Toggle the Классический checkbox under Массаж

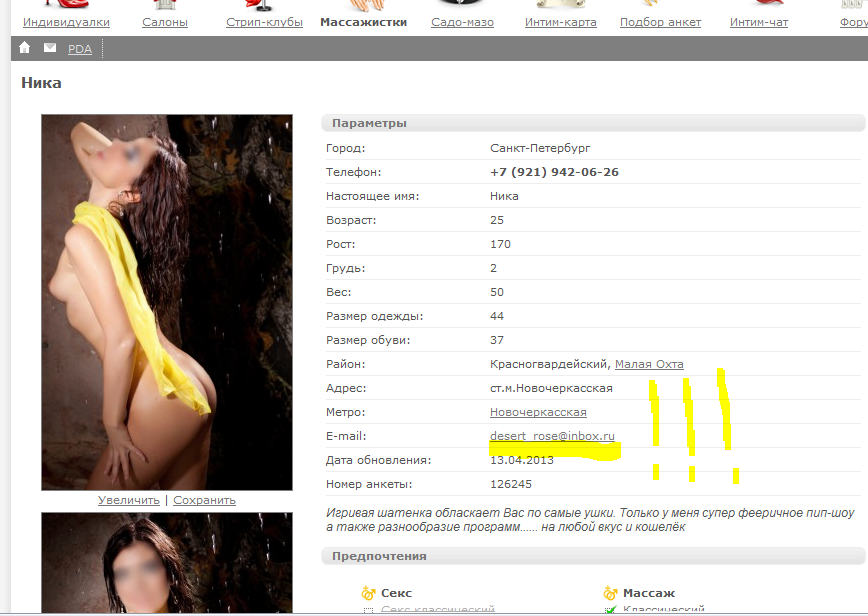pyautogui.click(x=610, y=610)
